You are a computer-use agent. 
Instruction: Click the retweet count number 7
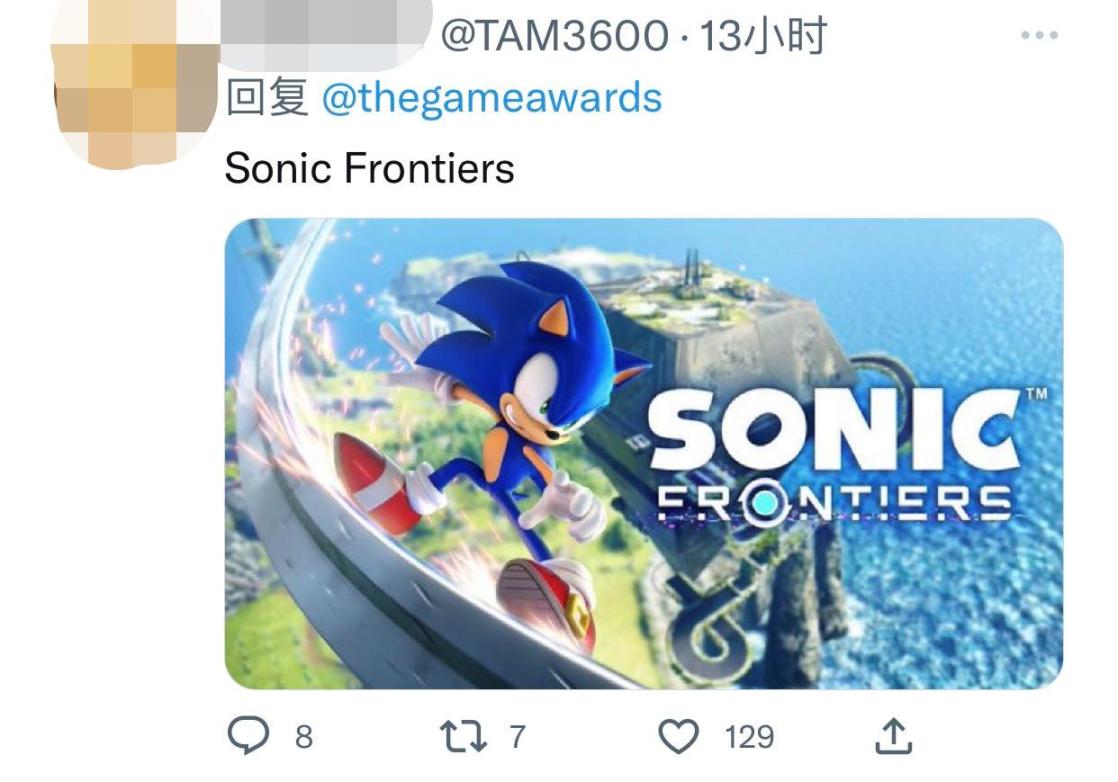click(x=517, y=737)
